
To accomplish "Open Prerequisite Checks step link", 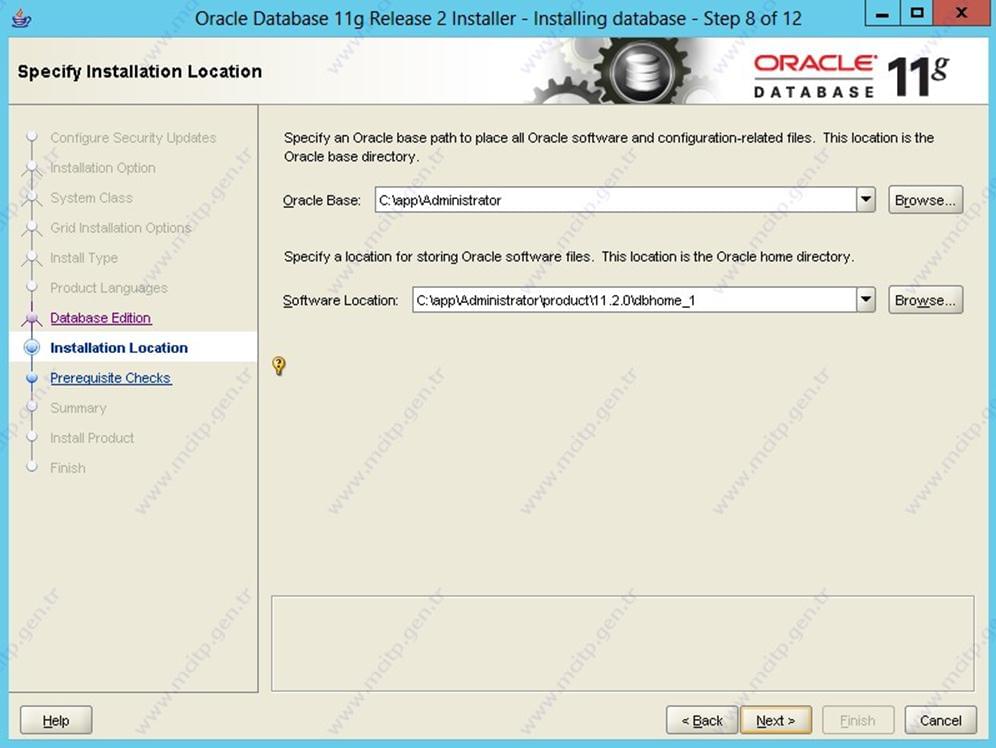I will 111,378.
